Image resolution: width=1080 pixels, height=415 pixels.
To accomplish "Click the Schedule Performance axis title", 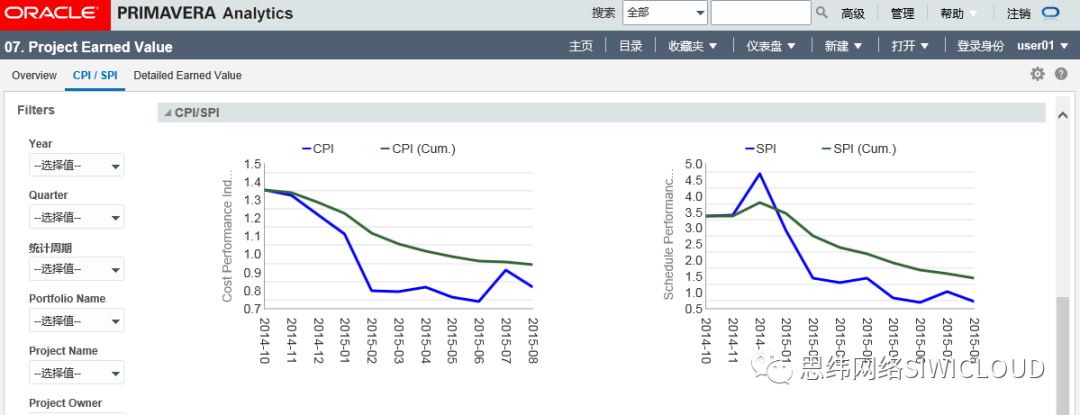I will pyautogui.click(x=668, y=234).
